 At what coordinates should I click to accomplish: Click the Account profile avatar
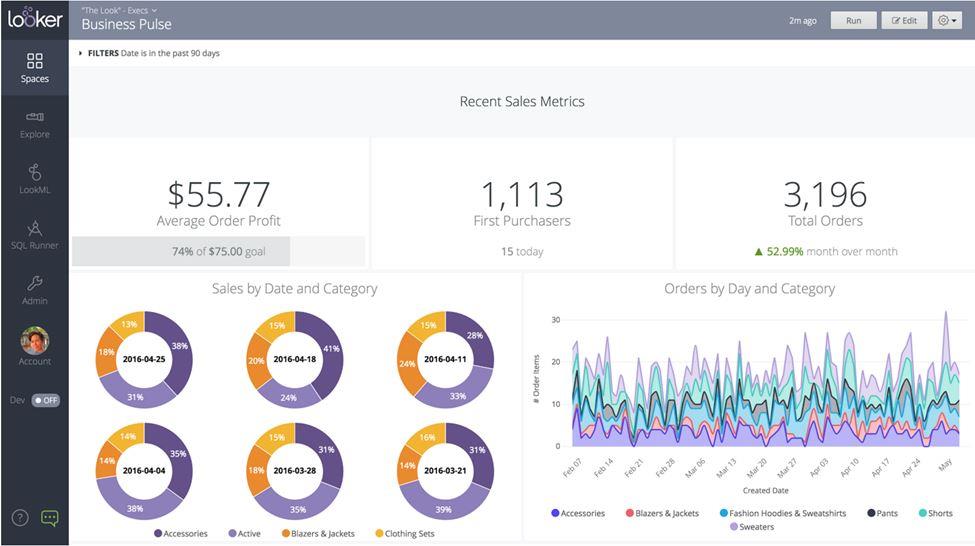(x=34, y=341)
